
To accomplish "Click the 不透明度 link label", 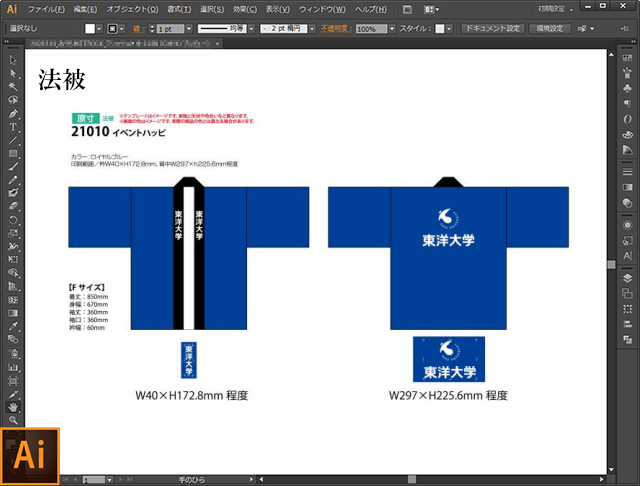I will (336, 29).
